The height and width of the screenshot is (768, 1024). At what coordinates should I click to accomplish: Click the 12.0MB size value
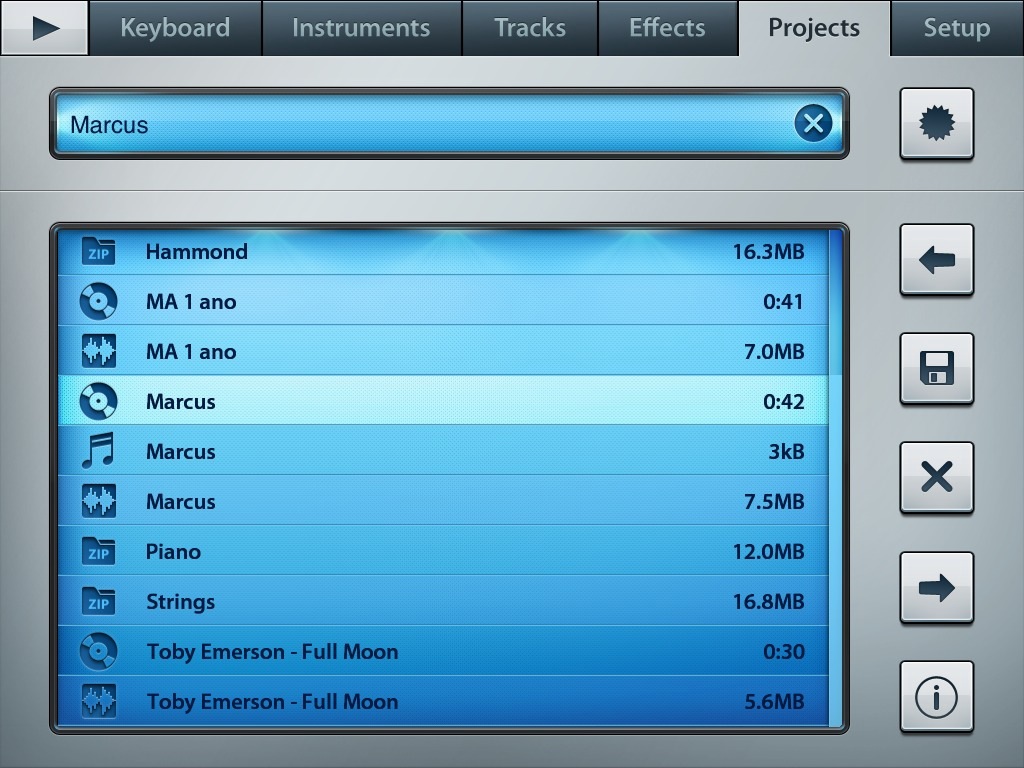[x=769, y=552]
